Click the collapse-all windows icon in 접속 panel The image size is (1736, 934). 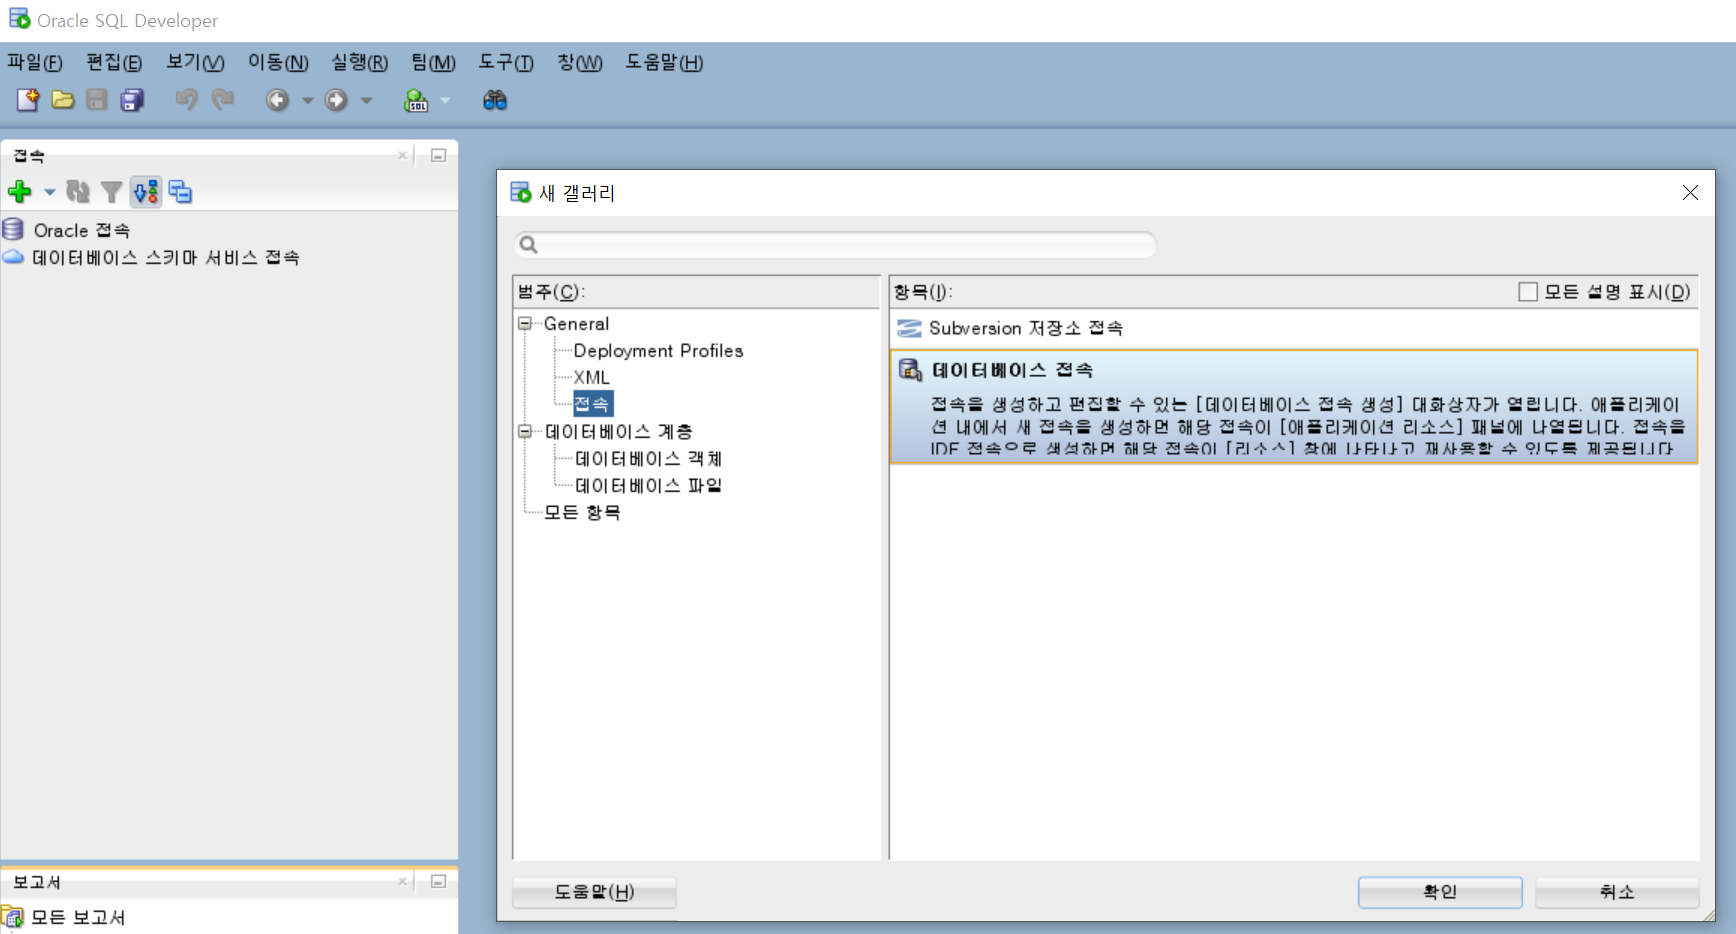pos(180,191)
